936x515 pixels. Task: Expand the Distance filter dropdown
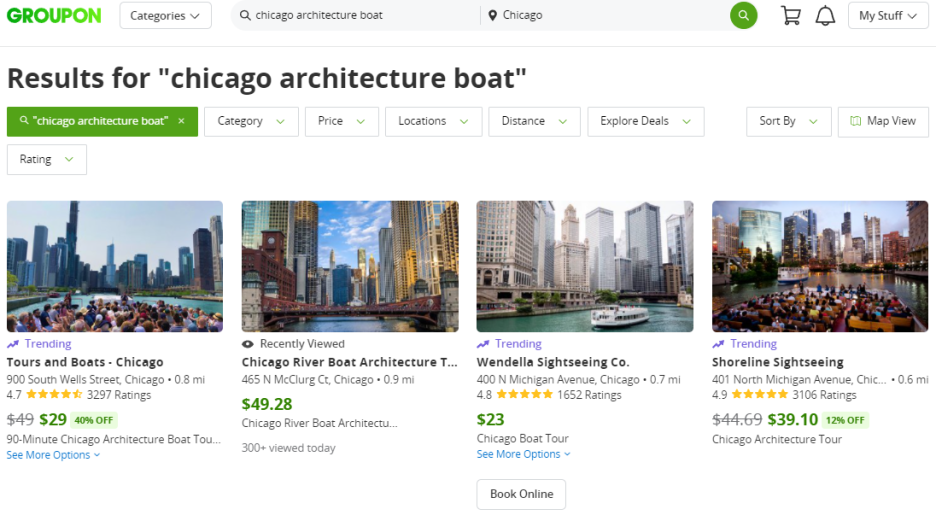(x=534, y=121)
